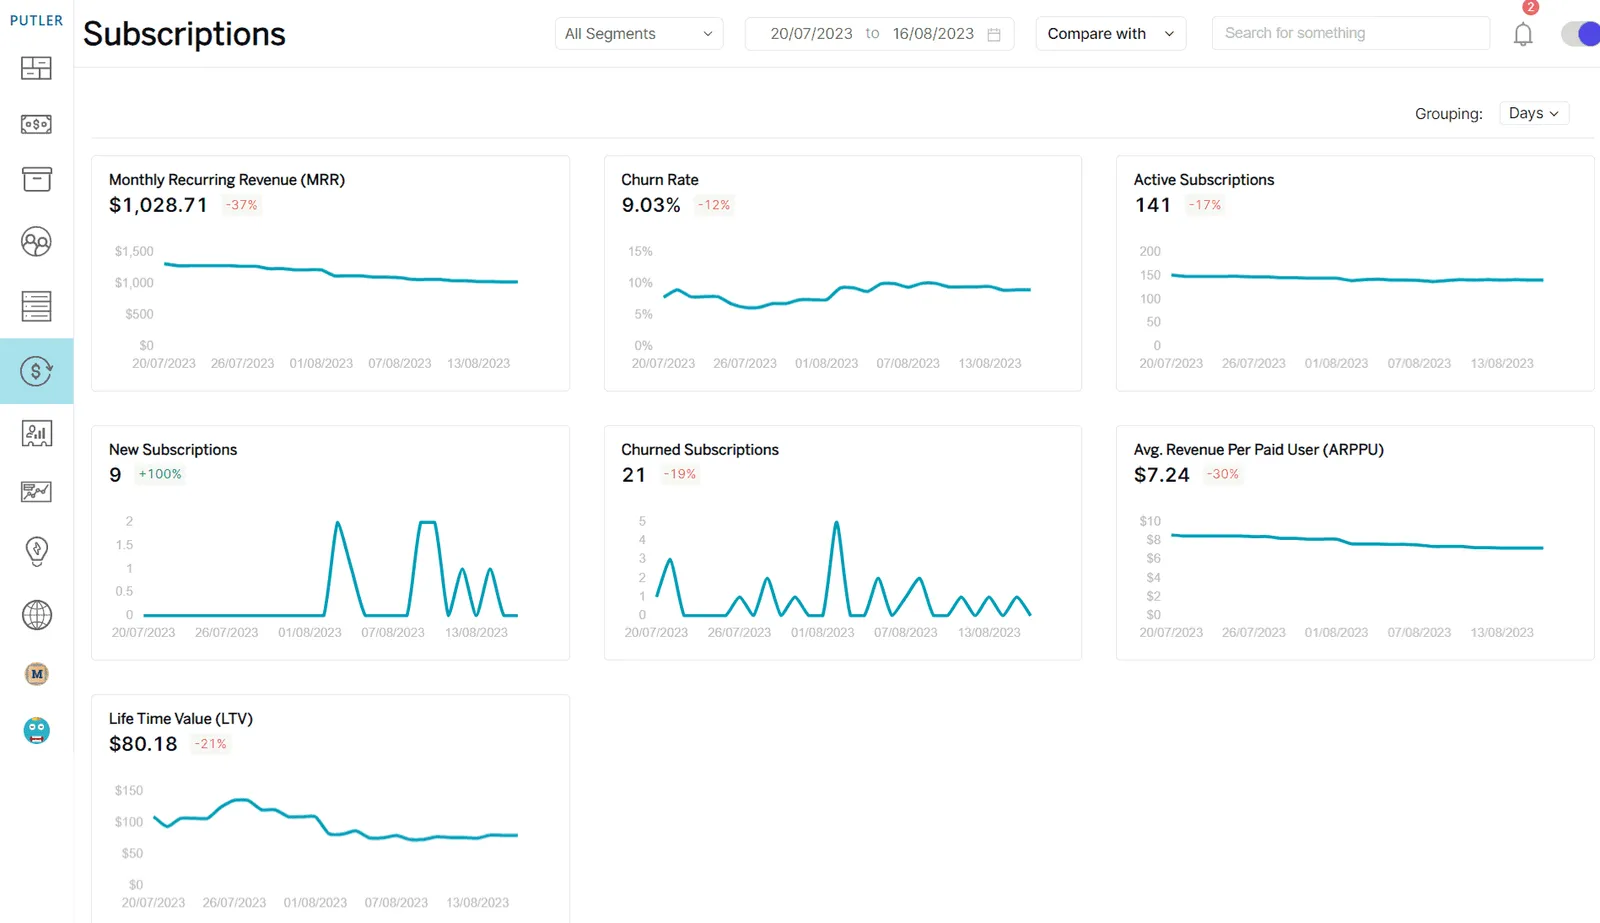Open the Products box icon in sidebar
The image size is (1600, 923).
36,179
